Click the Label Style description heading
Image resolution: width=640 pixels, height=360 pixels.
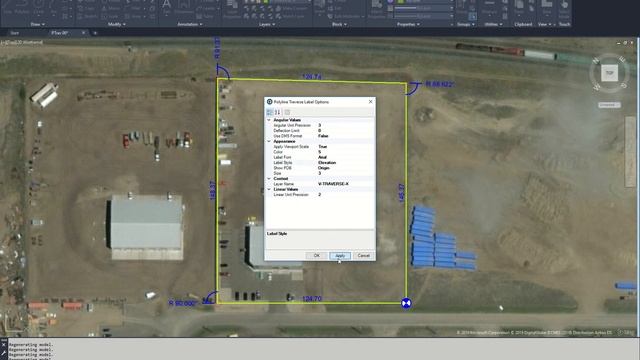[277, 233]
